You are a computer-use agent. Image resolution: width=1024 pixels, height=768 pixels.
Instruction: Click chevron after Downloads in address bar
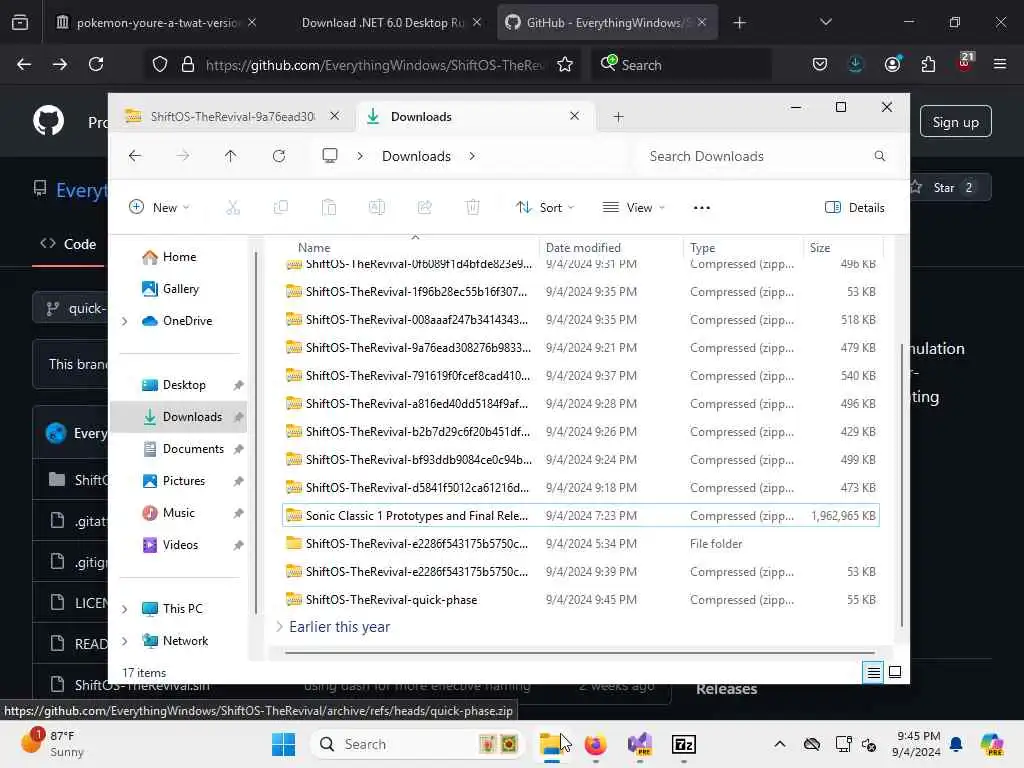(472, 156)
